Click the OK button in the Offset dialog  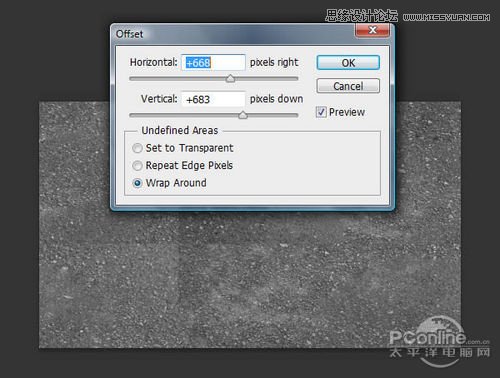[x=348, y=63]
